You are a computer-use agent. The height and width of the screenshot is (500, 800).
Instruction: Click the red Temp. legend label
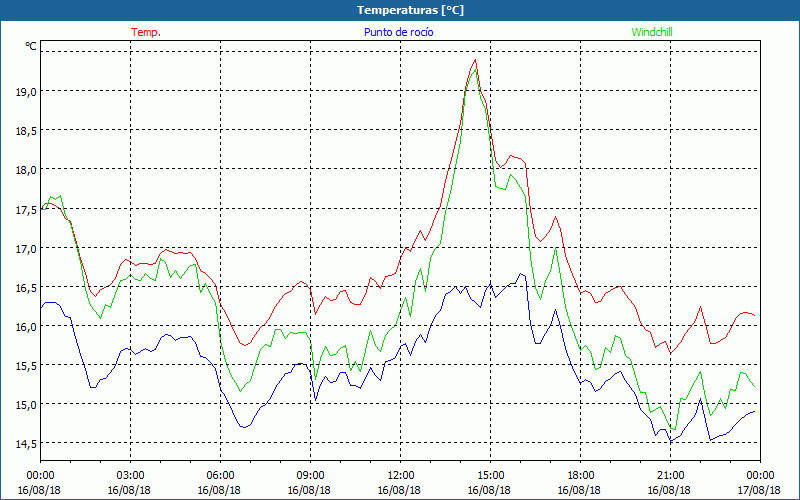point(146,32)
